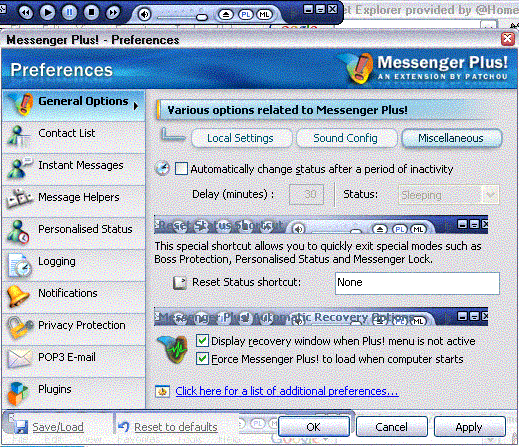Switch to the Local Settings tab
Screen dimensions: 519x447
241,138
